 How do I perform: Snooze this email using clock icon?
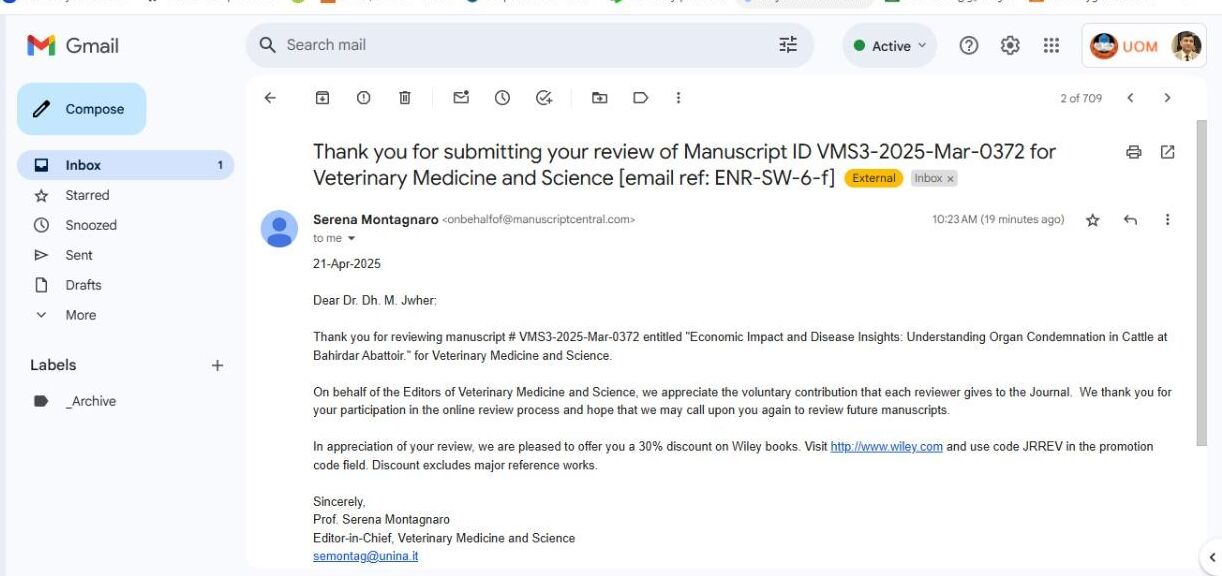(x=502, y=98)
